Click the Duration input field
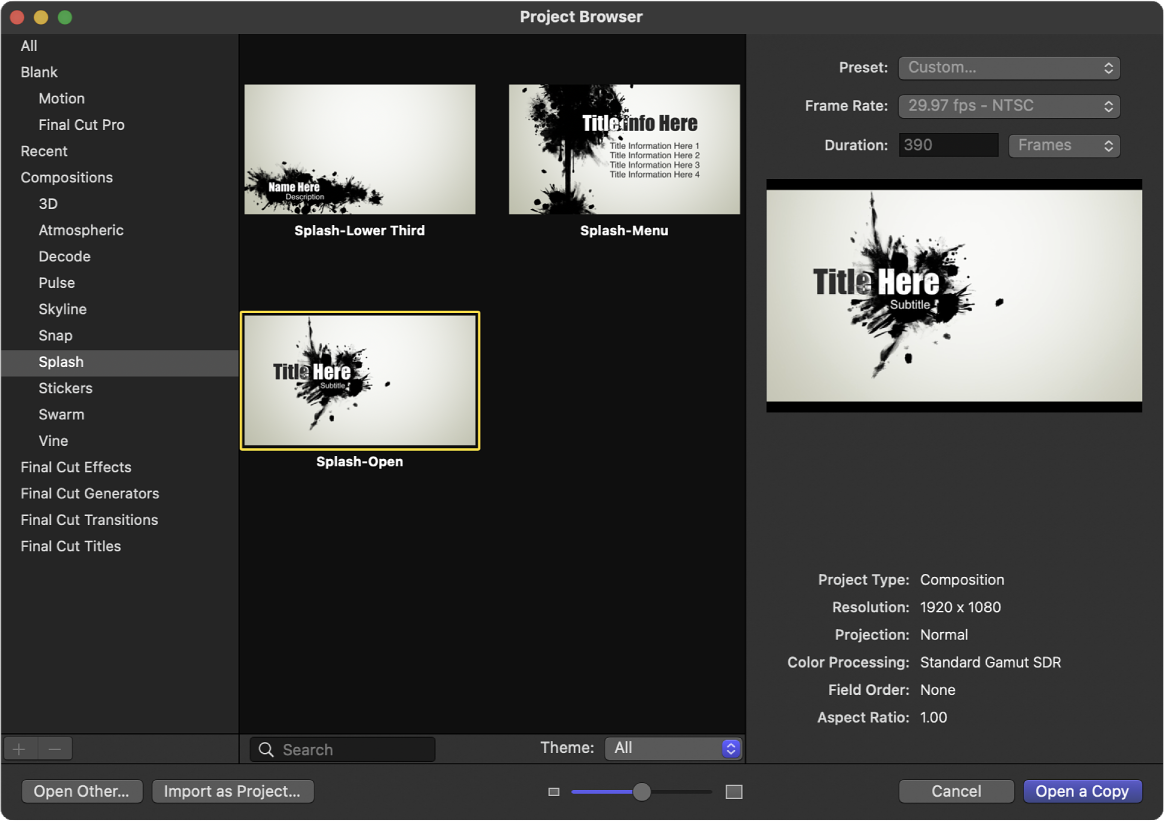This screenshot has width=1166, height=822. pos(948,145)
